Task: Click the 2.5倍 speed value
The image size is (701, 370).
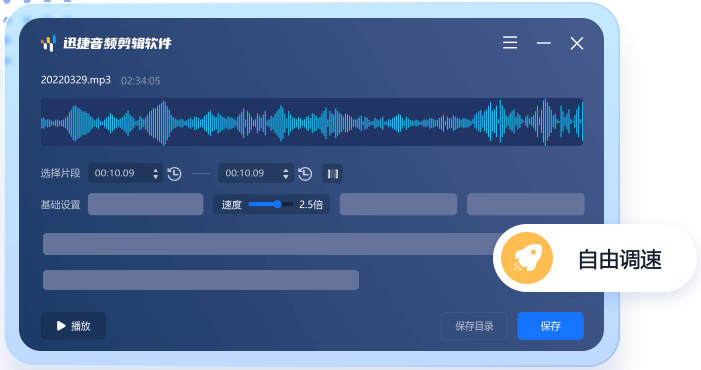Action: pyautogui.click(x=311, y=205)
